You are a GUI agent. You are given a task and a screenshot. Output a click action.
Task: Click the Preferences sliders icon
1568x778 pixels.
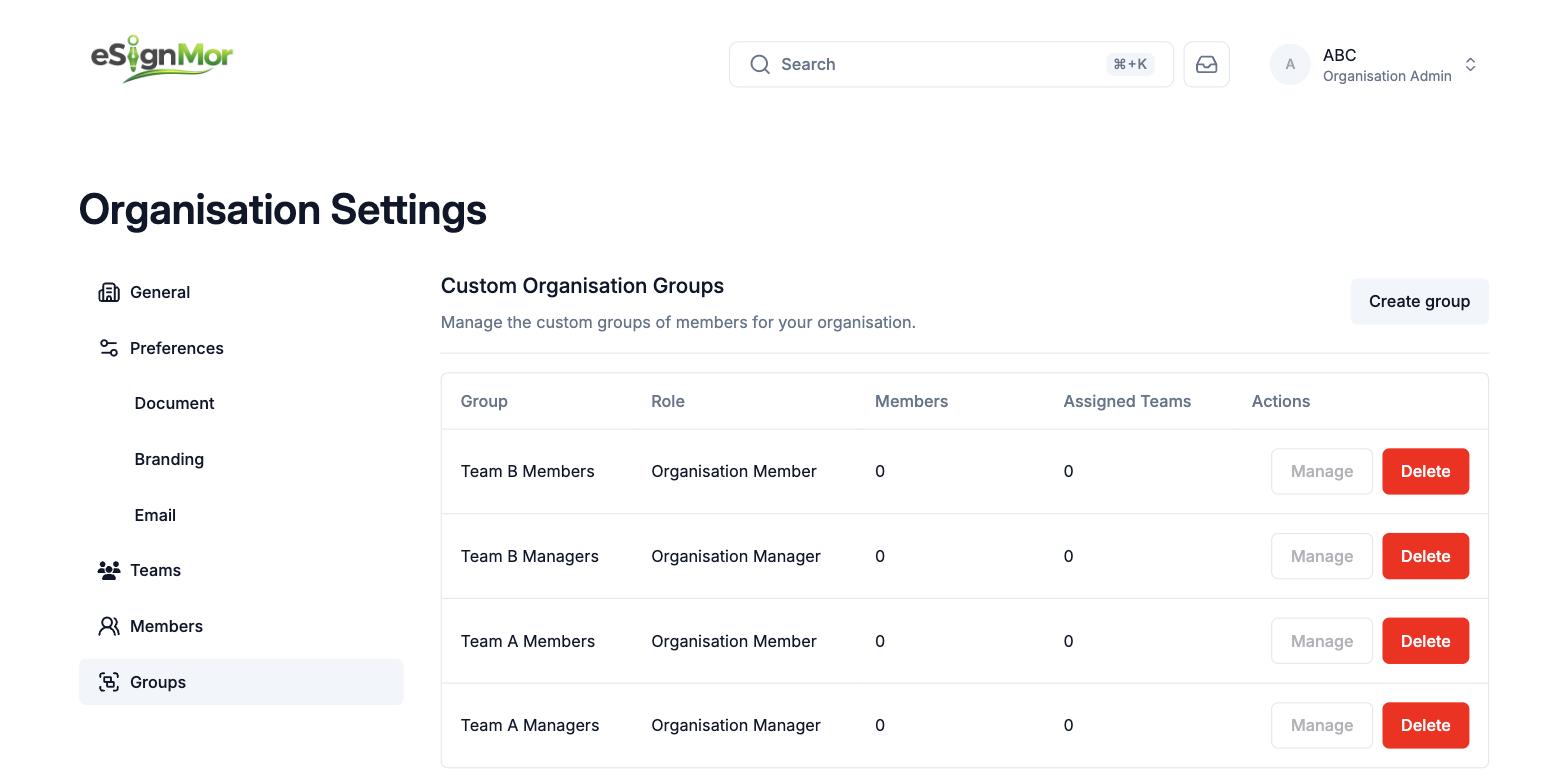tap(109, 348)
